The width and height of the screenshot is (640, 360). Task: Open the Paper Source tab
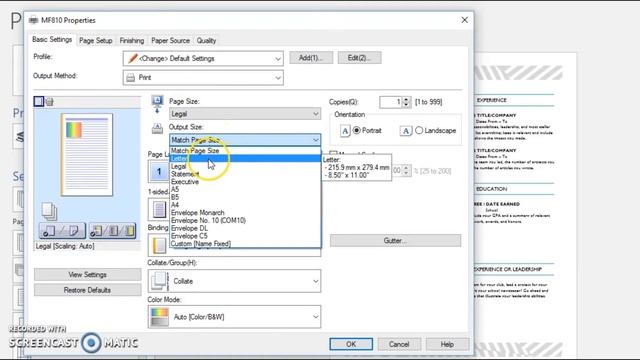tap(170, 40)
